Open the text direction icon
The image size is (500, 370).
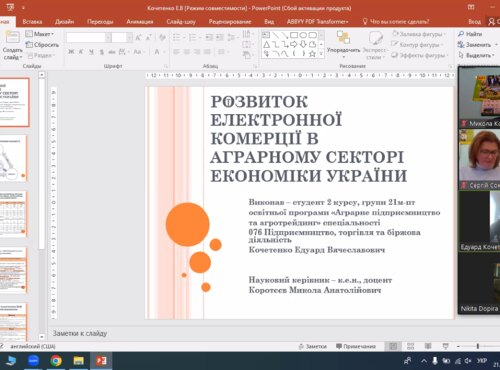click(x=247, y=34)
